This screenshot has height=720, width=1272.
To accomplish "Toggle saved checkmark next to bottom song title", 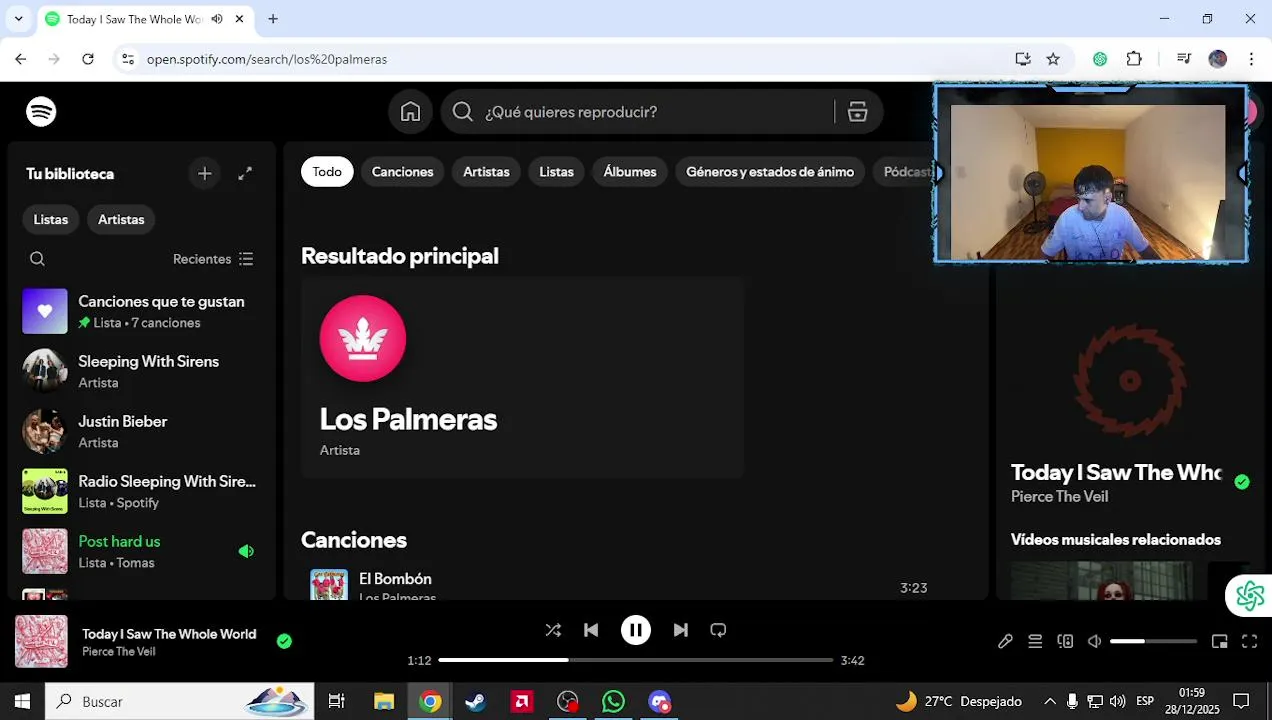I will [x=284, y=641].
